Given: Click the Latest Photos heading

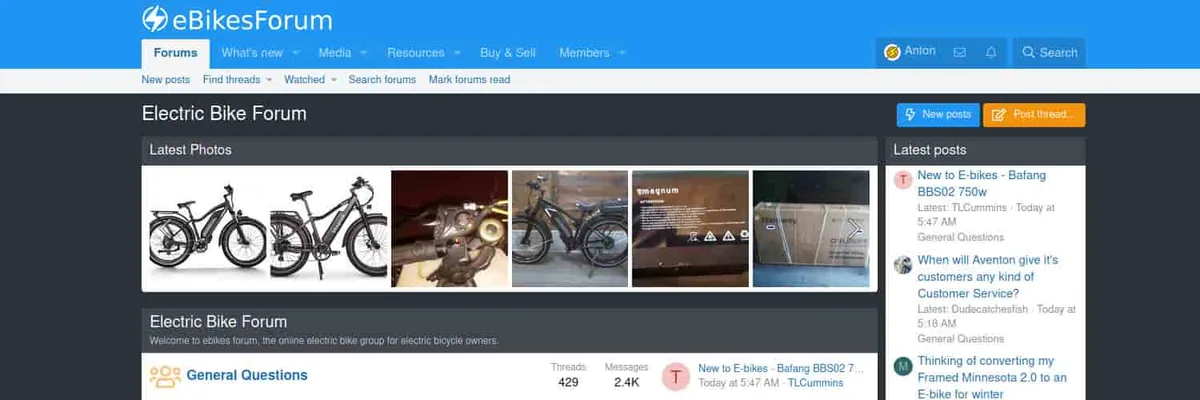Looking at the screenshot, I should click(x=190, y=150).
